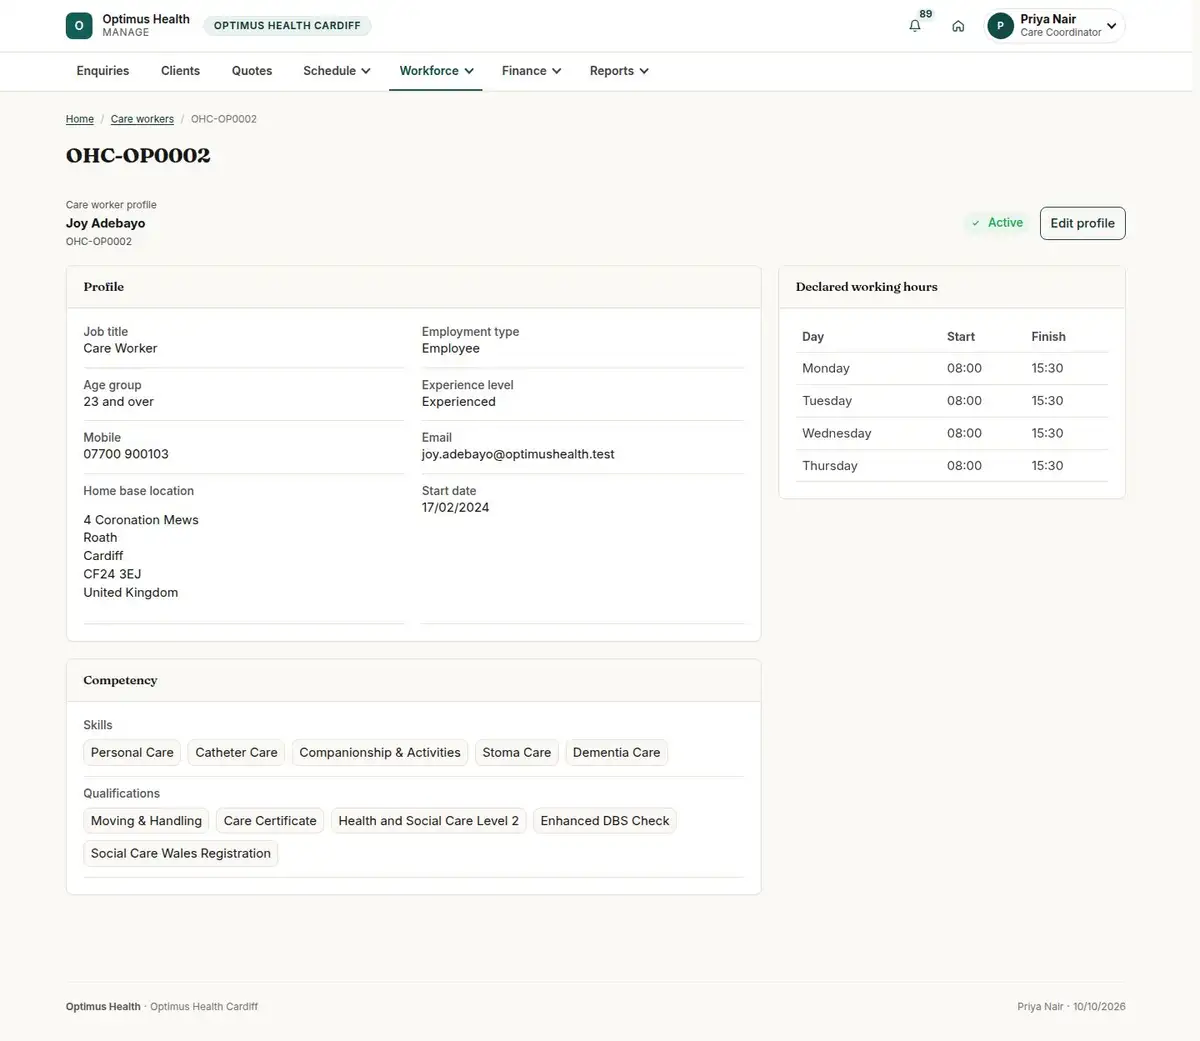Follow the Home breadcrumb link
The height and width of the screenshot is (1041, 1200).
click(x=80, y=119)
